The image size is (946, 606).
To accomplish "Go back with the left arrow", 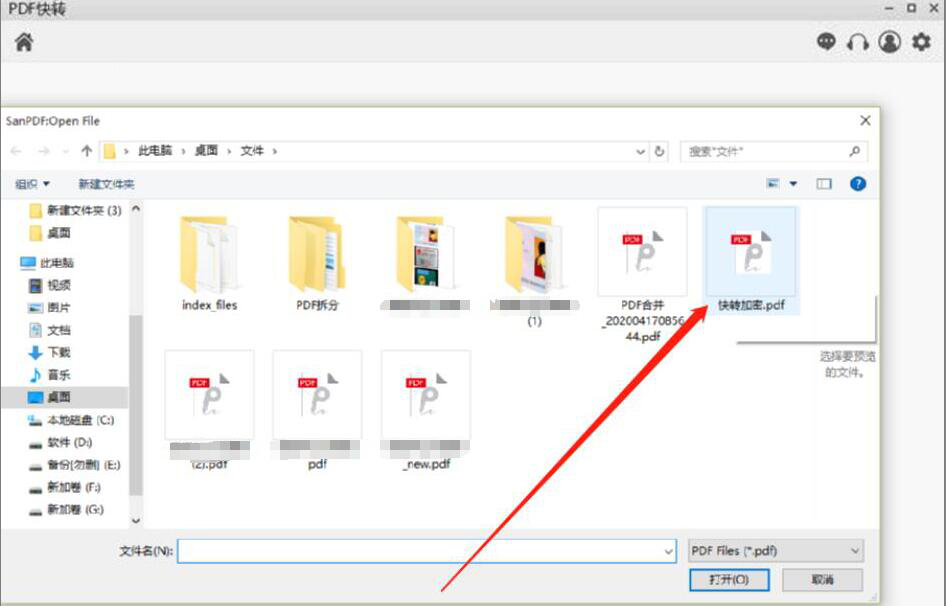I will click(x=16, y=151).
